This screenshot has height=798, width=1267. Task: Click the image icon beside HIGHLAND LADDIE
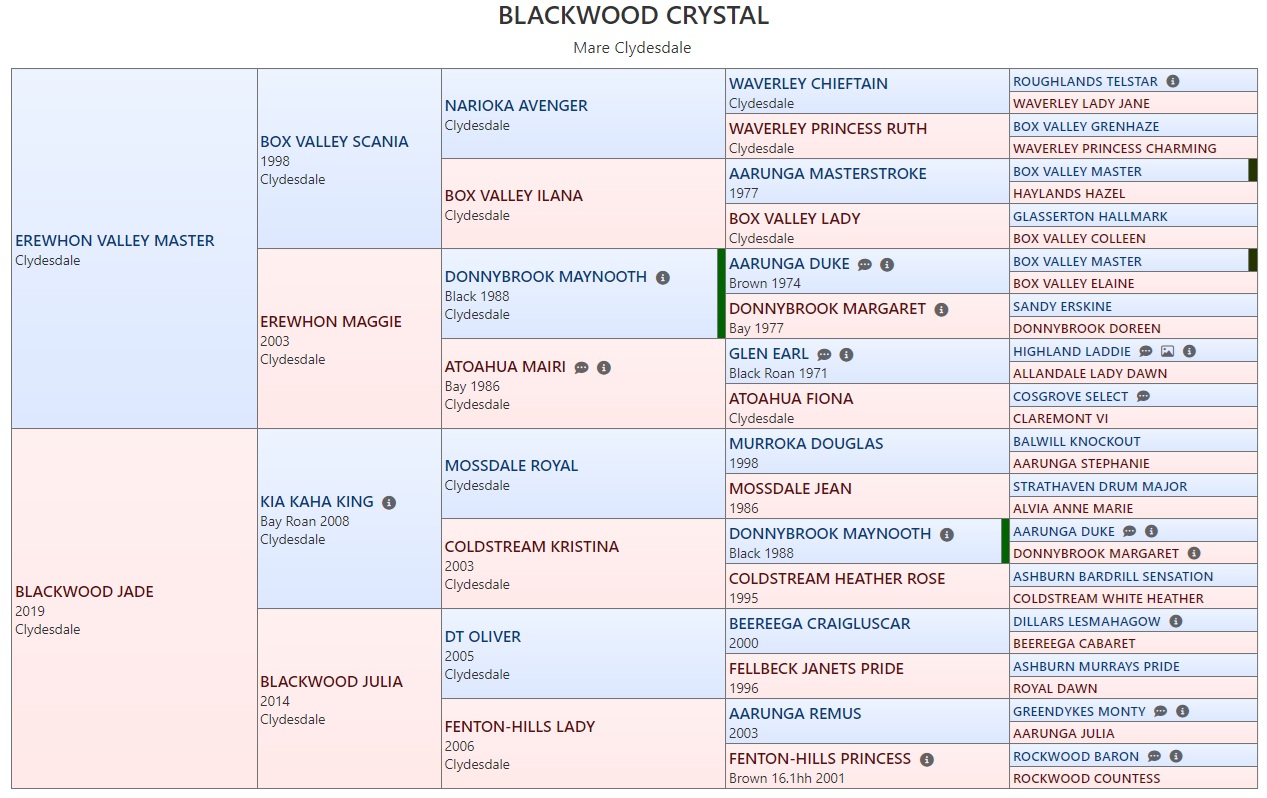click(x=1167, y=352)
